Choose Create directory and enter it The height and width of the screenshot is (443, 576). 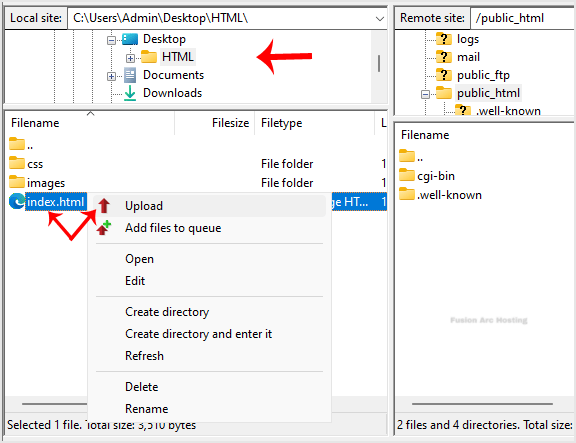click(198, 334)
